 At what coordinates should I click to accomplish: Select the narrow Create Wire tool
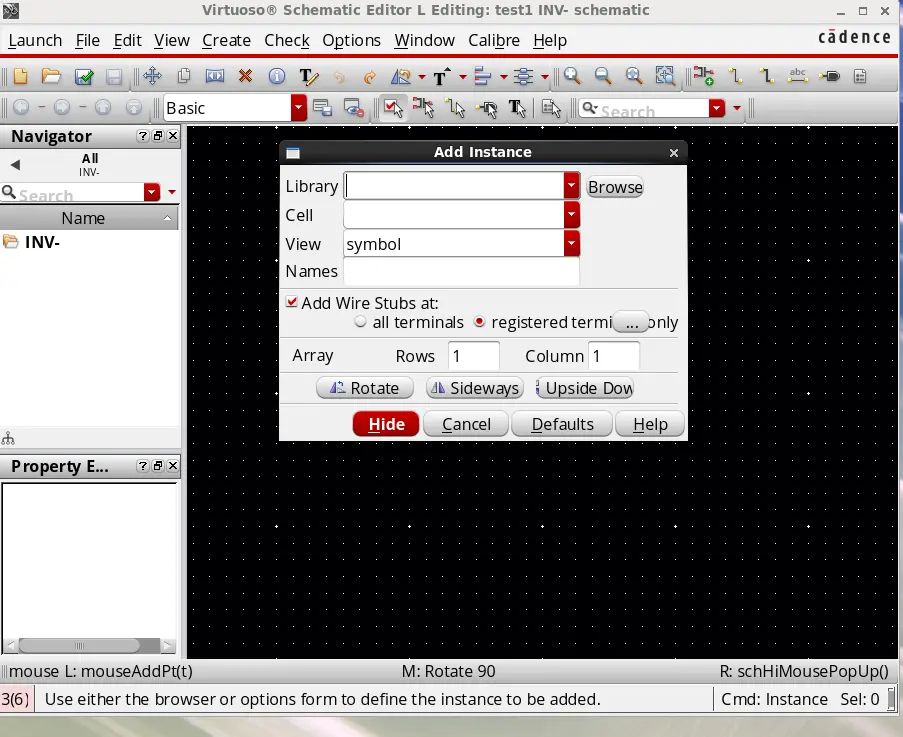pos(735,76)
